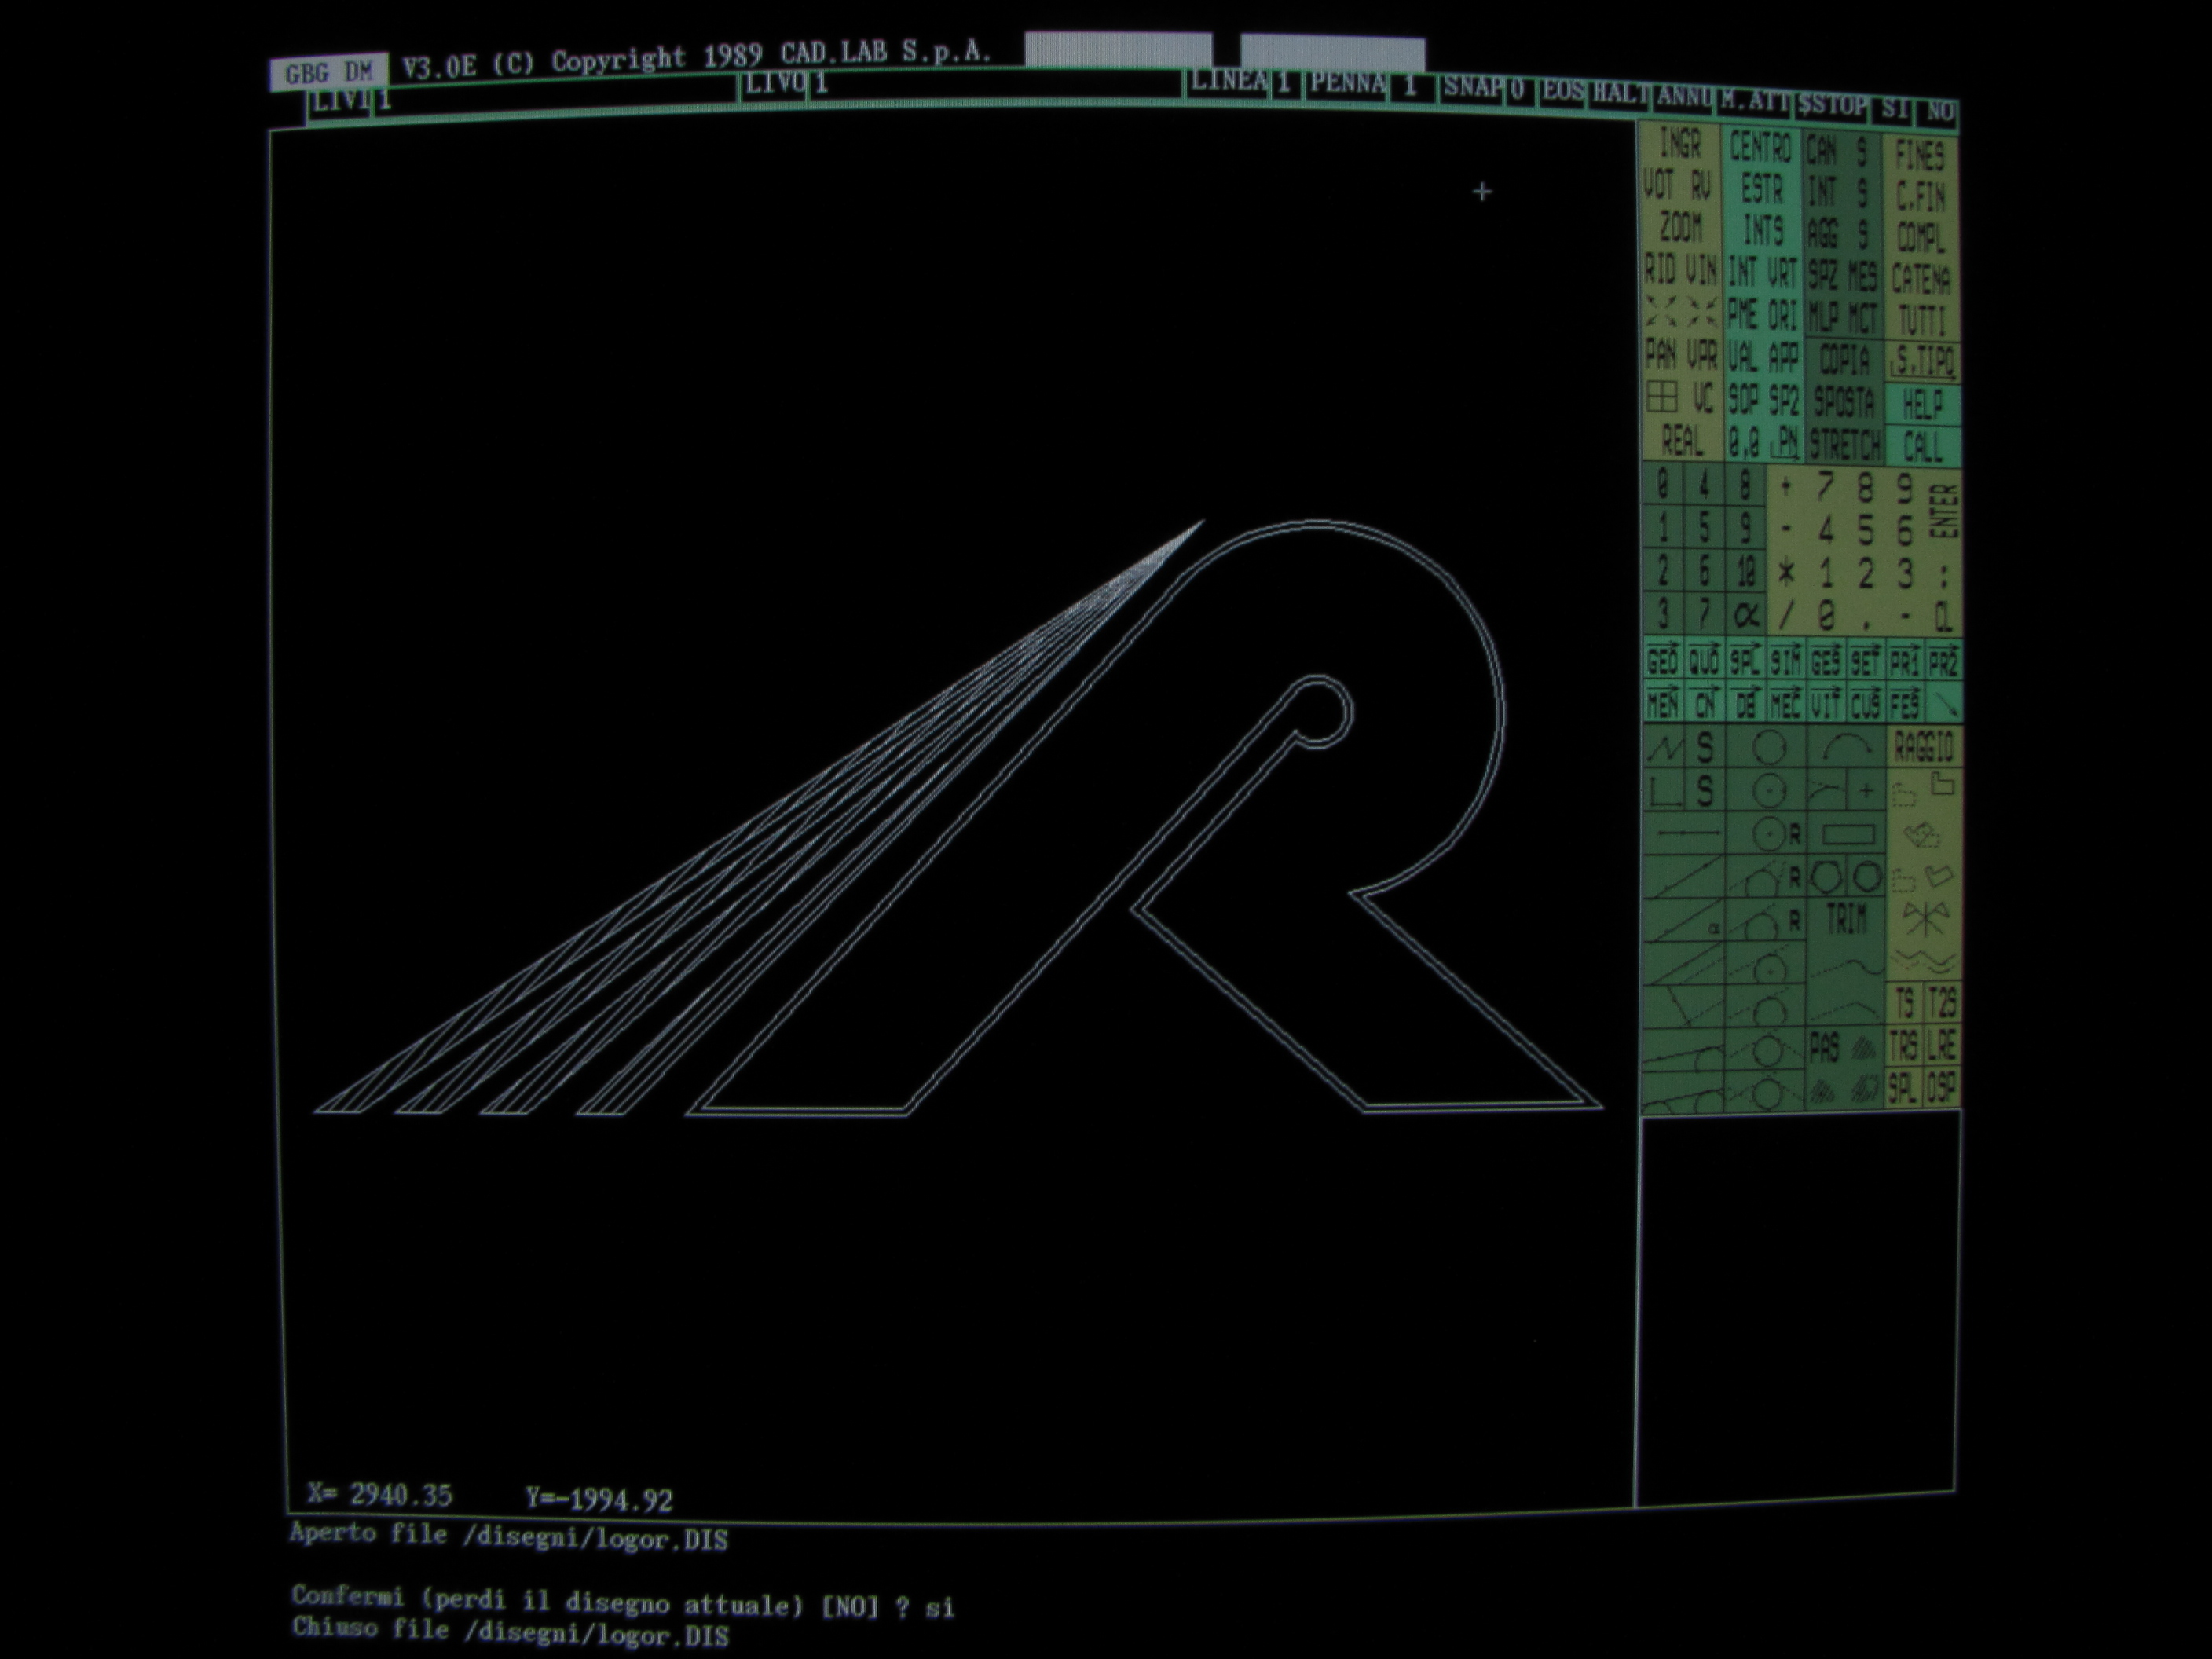The image size is (2212, 1659).
Task: Open the S.TIPO selection submenu
Action: 1923,362
